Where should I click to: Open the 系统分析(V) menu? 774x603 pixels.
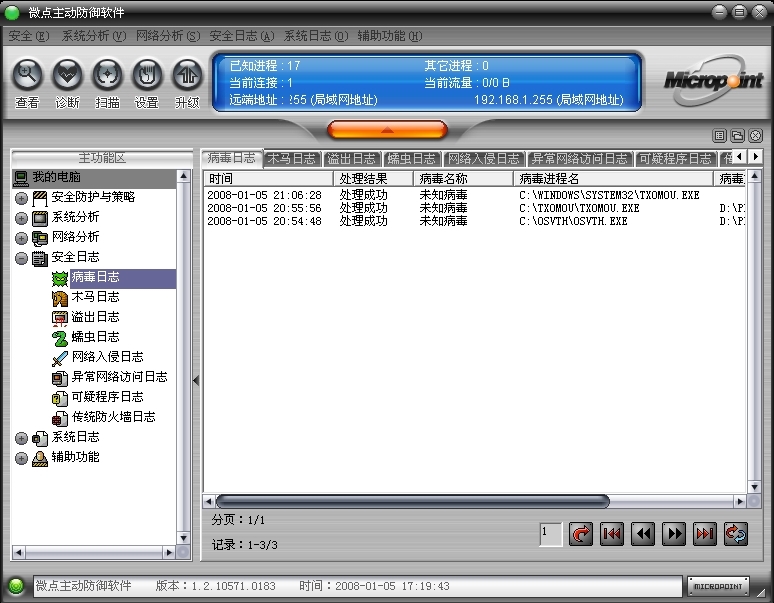point(94,36)
